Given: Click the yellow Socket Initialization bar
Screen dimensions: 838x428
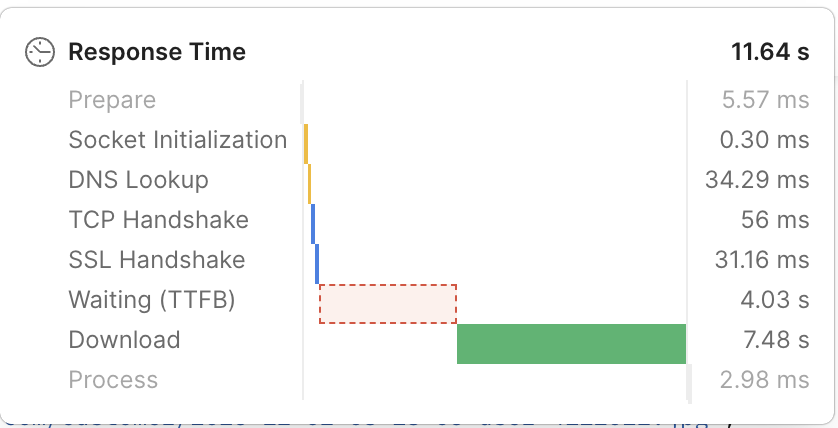Looking at the screenshot, I should click(306, 144).
